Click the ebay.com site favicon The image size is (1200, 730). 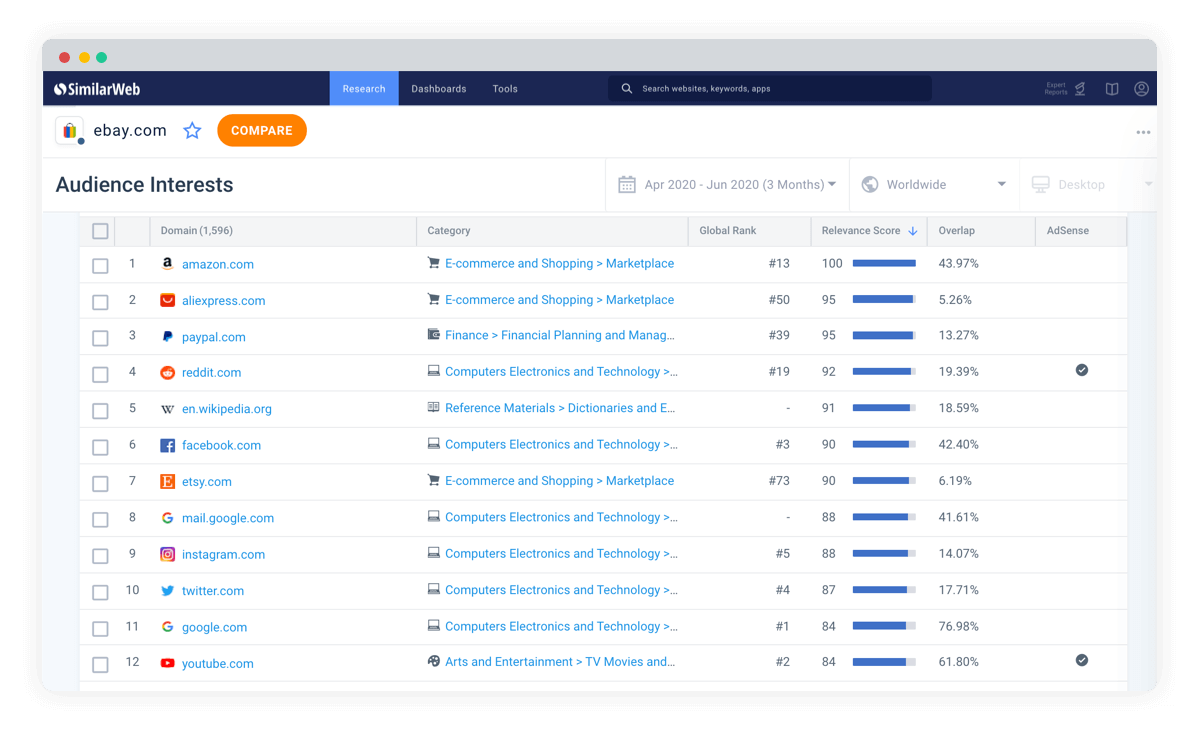[69, 131]
